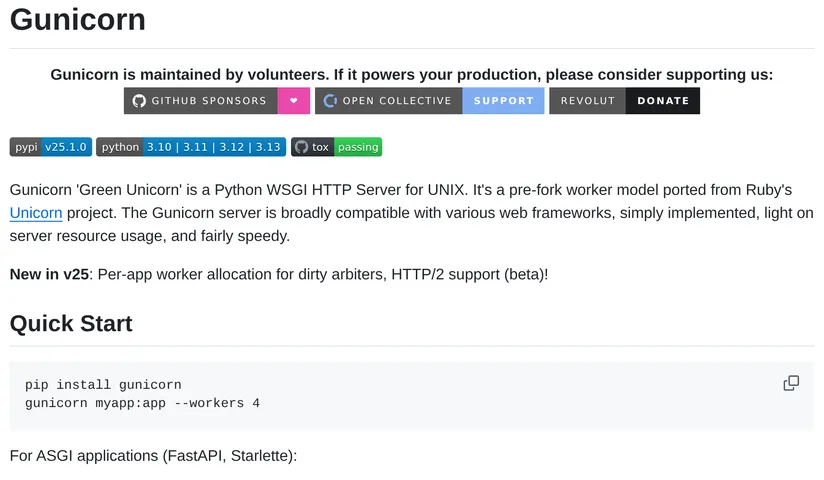Open the Unicorn project link

(36, 213)
